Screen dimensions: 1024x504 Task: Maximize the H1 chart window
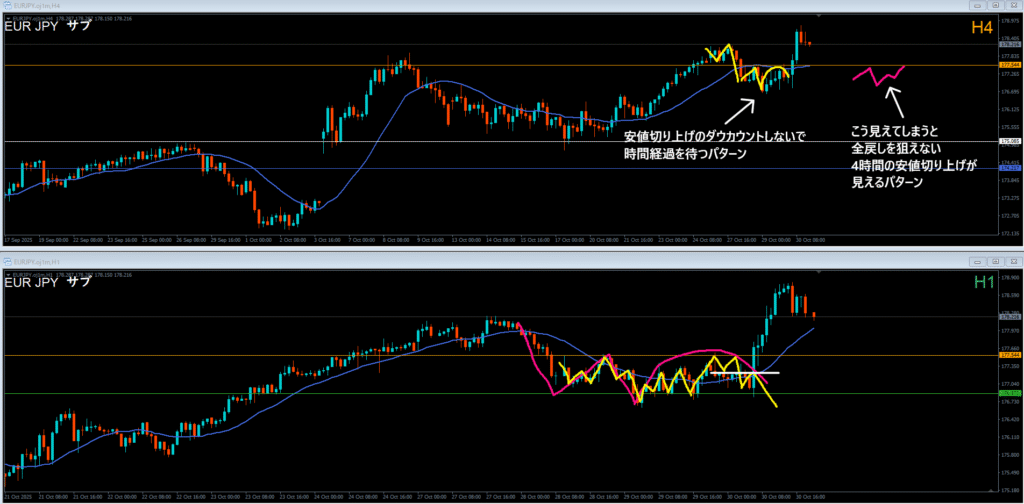point(998,260)
